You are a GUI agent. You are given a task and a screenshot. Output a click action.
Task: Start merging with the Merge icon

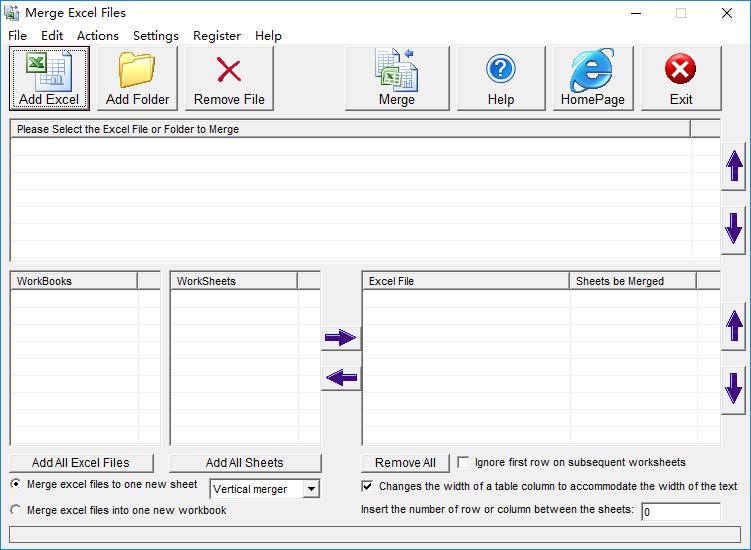tap(397, 70)
